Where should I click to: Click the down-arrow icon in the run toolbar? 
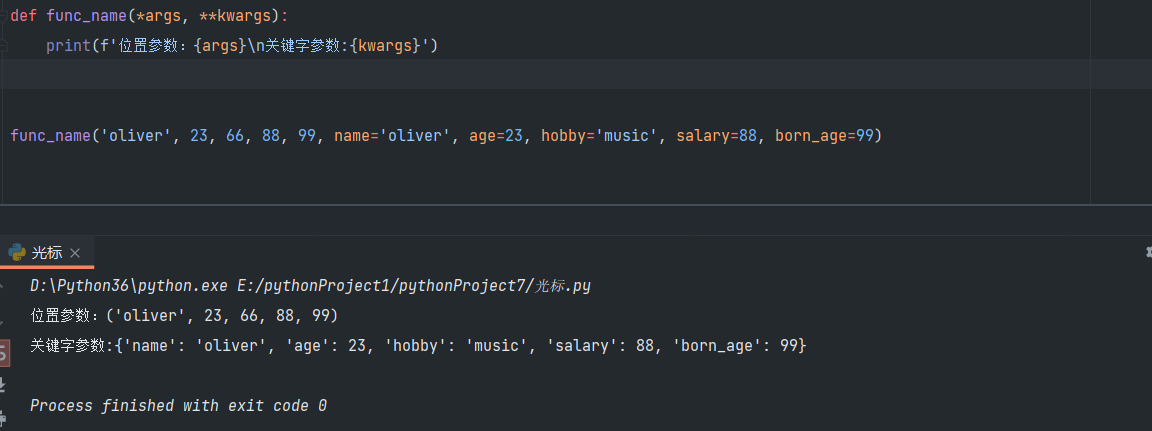(x=3, y=317)
